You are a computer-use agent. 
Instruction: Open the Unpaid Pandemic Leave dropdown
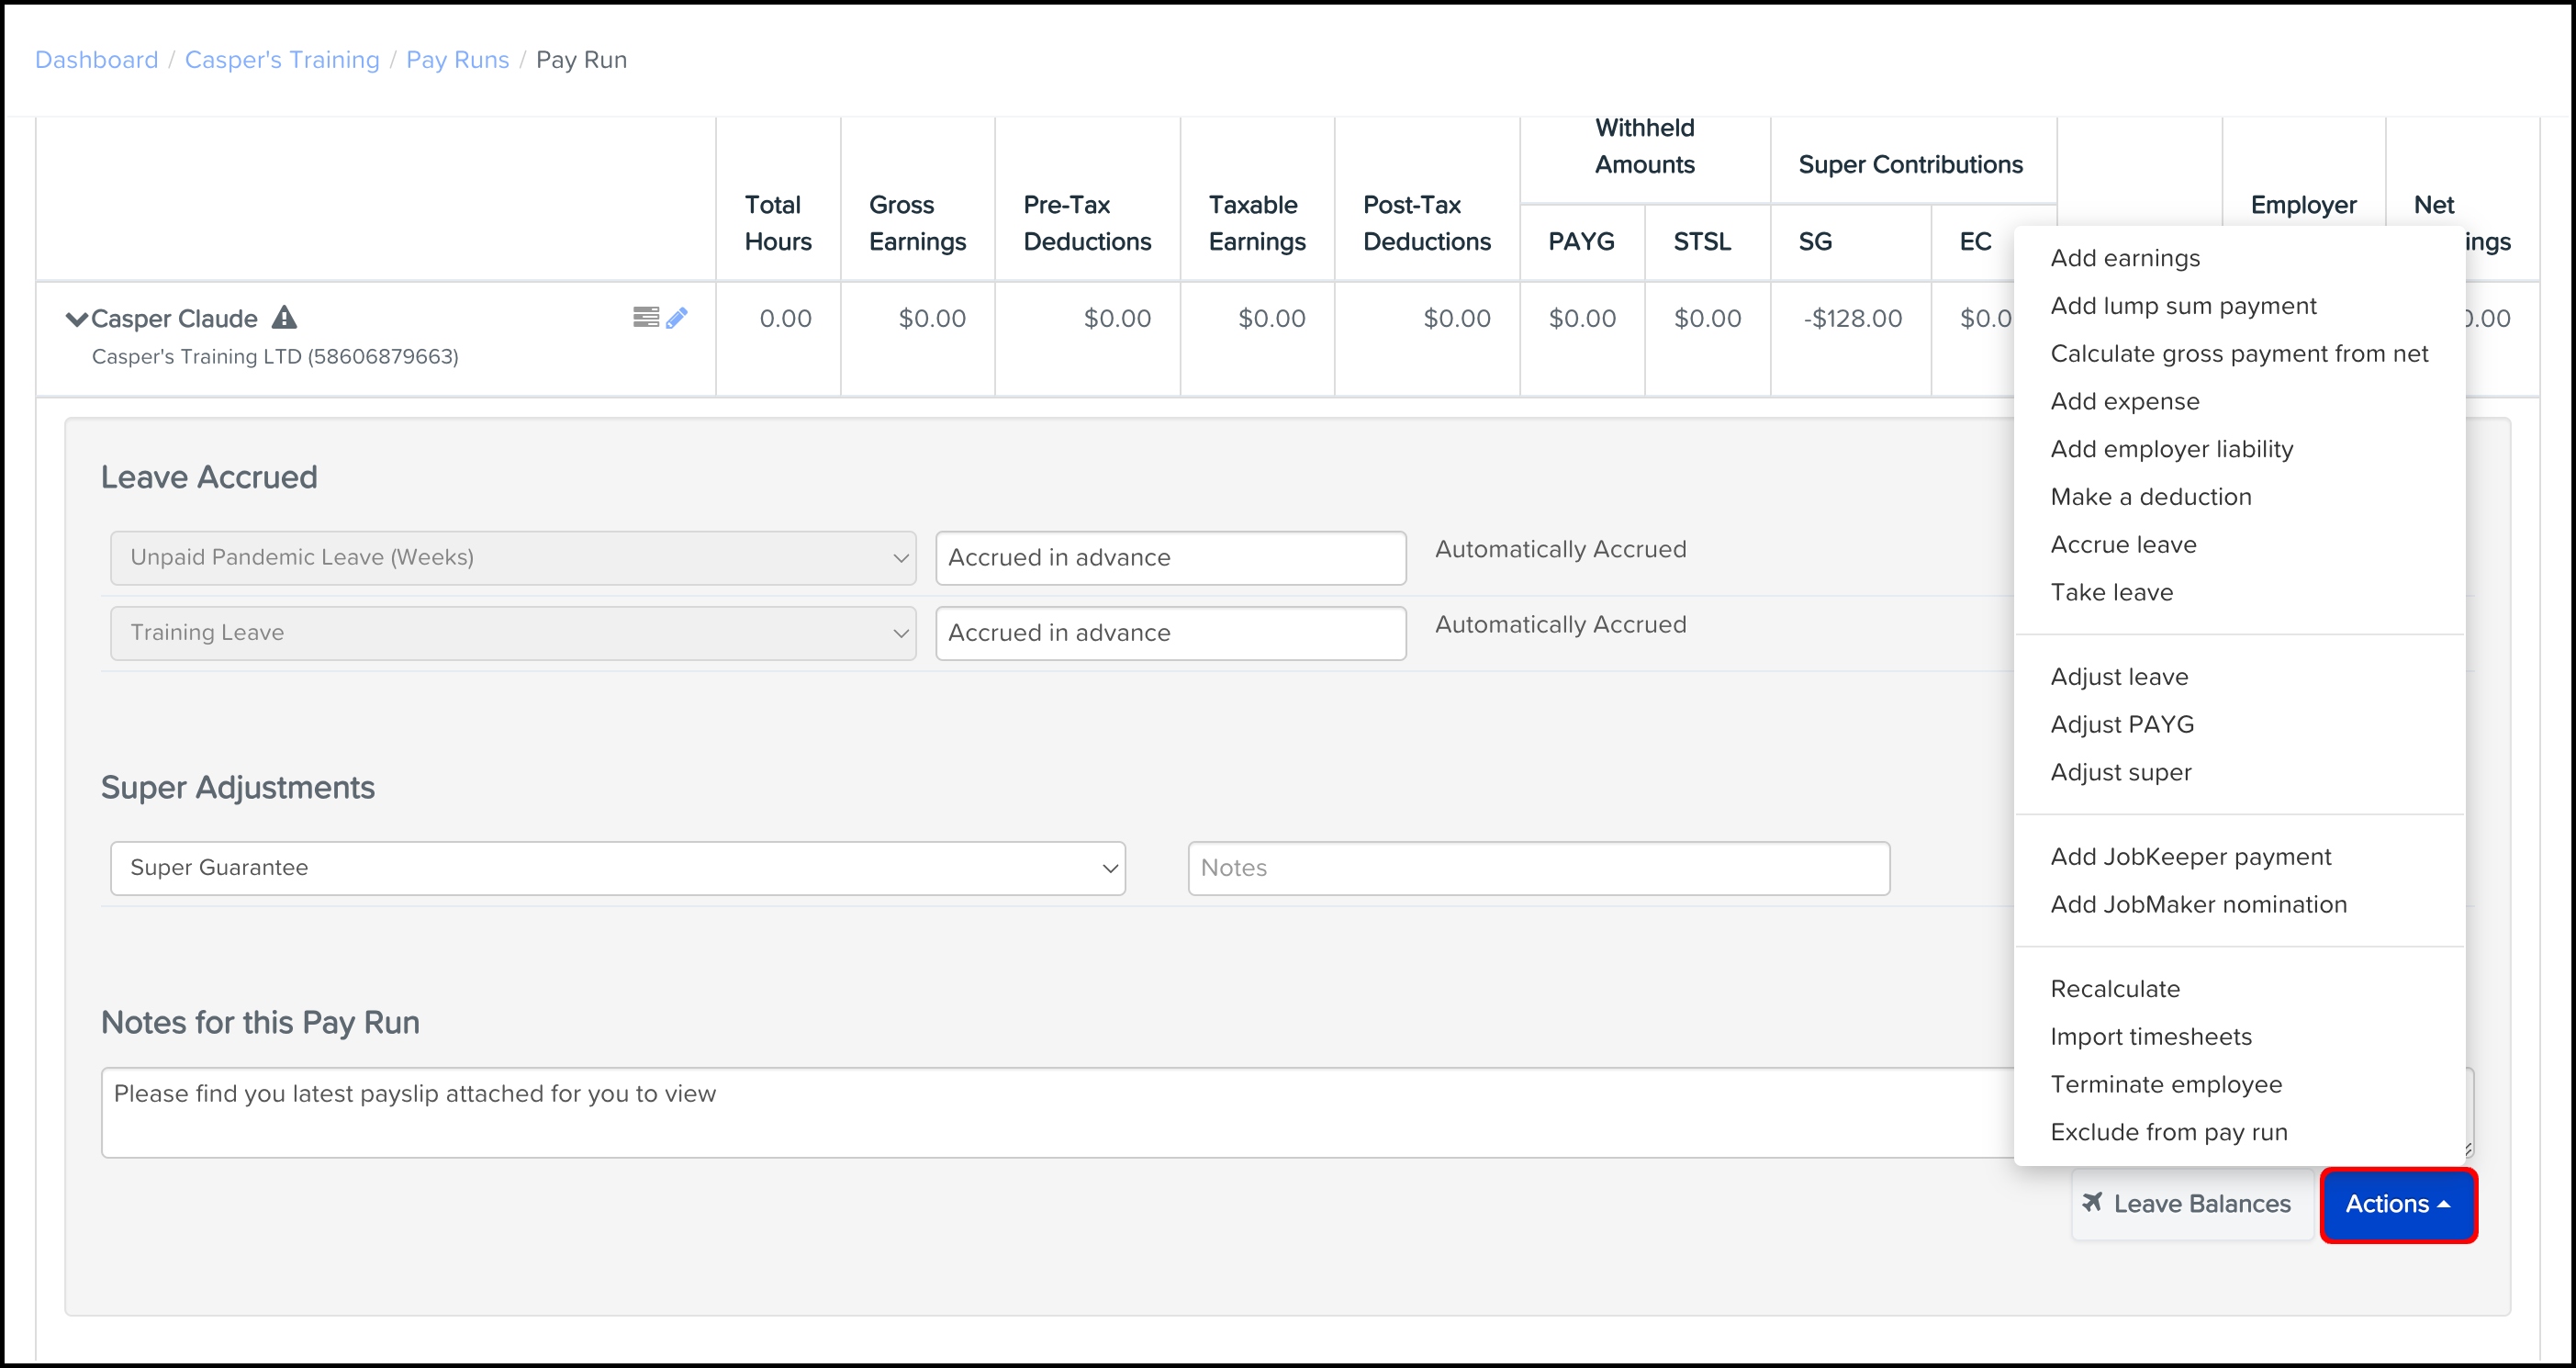(x=513, y=558)
